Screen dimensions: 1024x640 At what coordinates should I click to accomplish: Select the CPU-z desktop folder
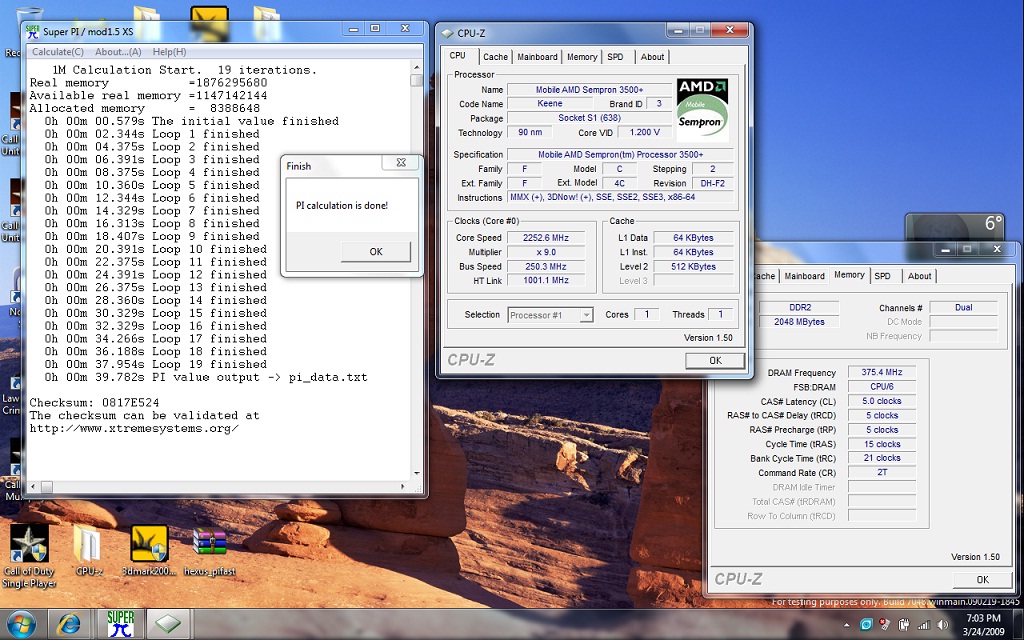[88, 552]
